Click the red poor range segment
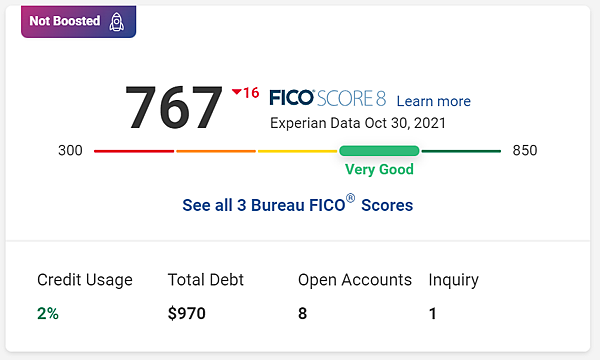The height and width of the screenshot is (360, 600). [134, 151]
